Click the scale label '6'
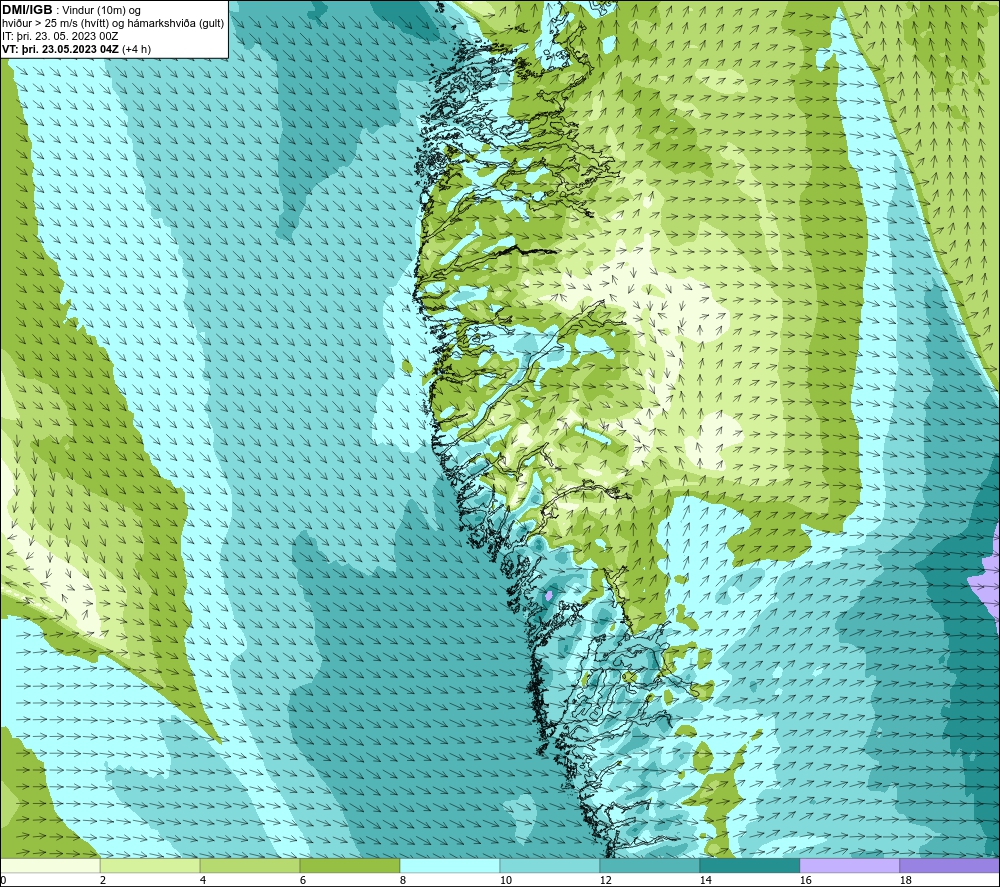This screenshot has width=1000, height=887. (303, 880)
